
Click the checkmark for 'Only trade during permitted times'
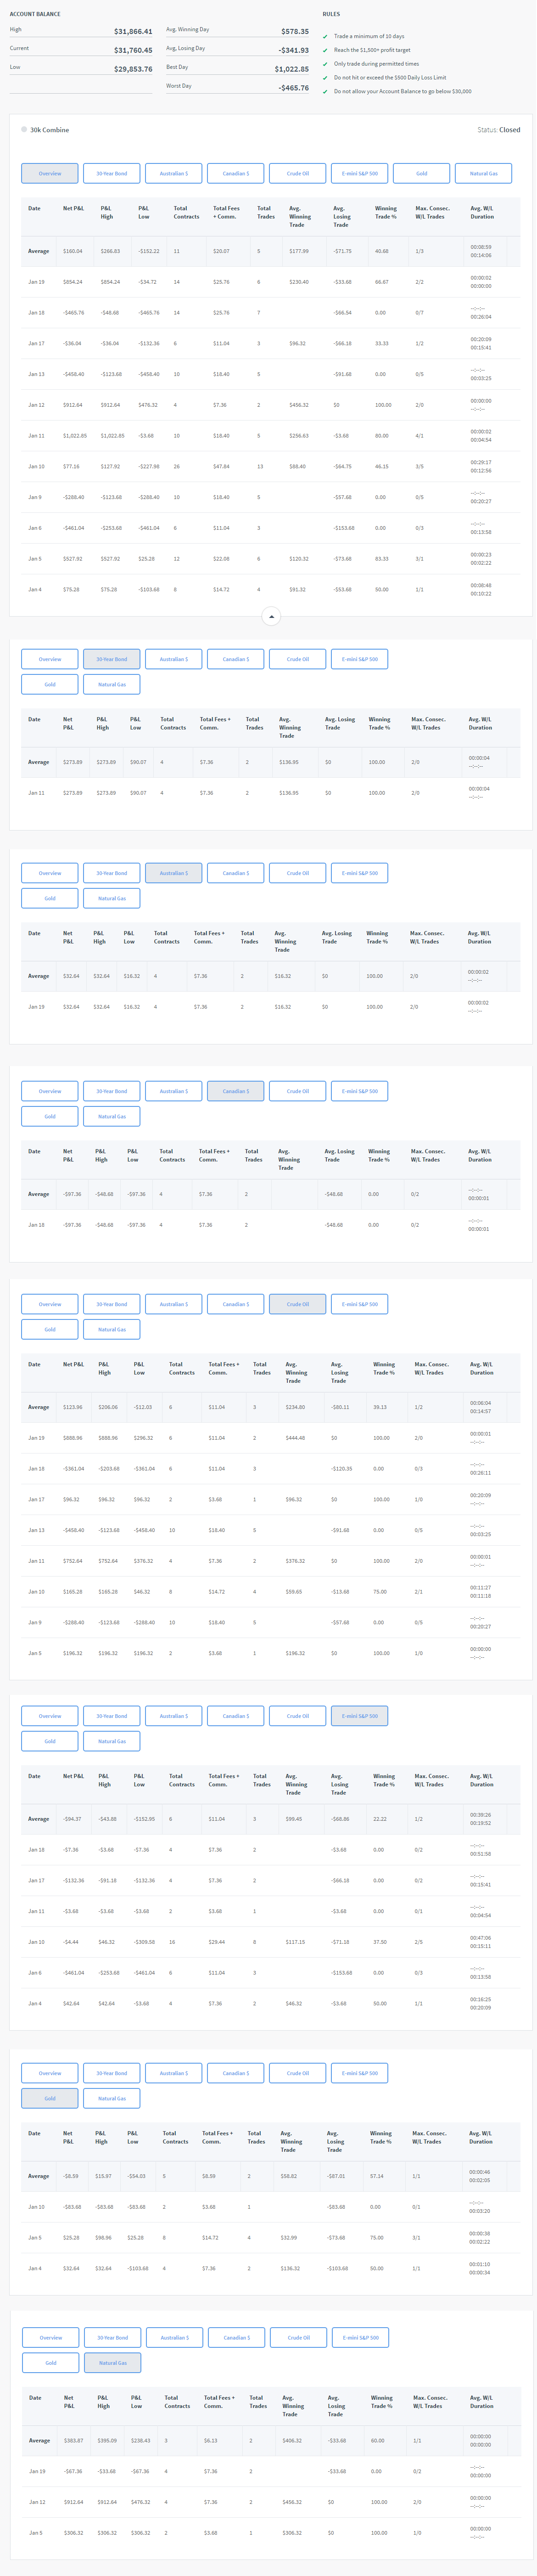(325, 64)
